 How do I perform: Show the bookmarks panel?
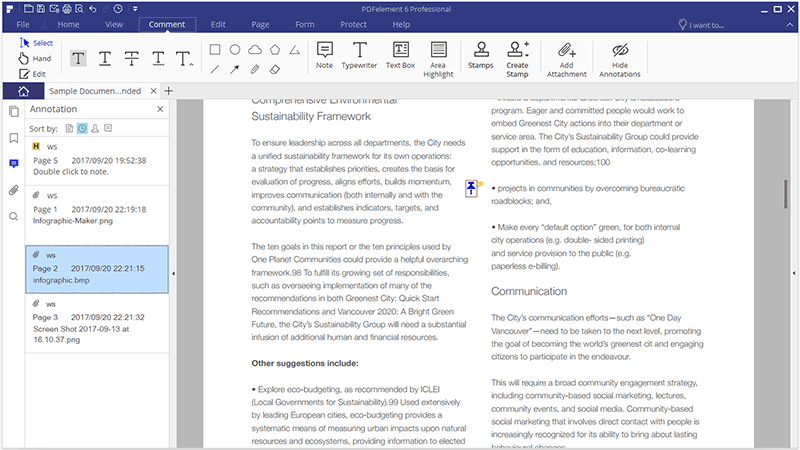tap(14, 138)
